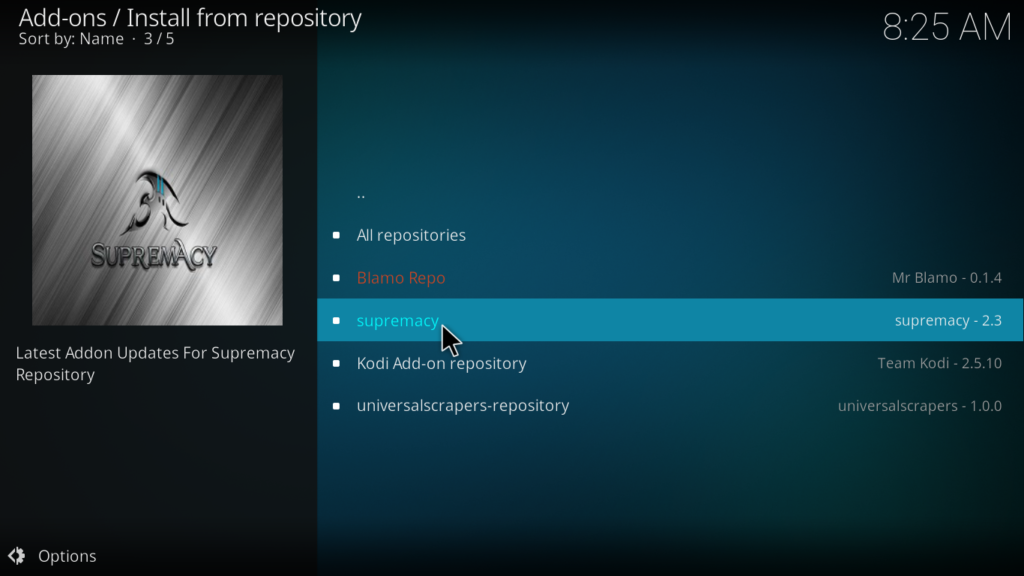Open universalscrapers-repository entry

coord(670,406)
